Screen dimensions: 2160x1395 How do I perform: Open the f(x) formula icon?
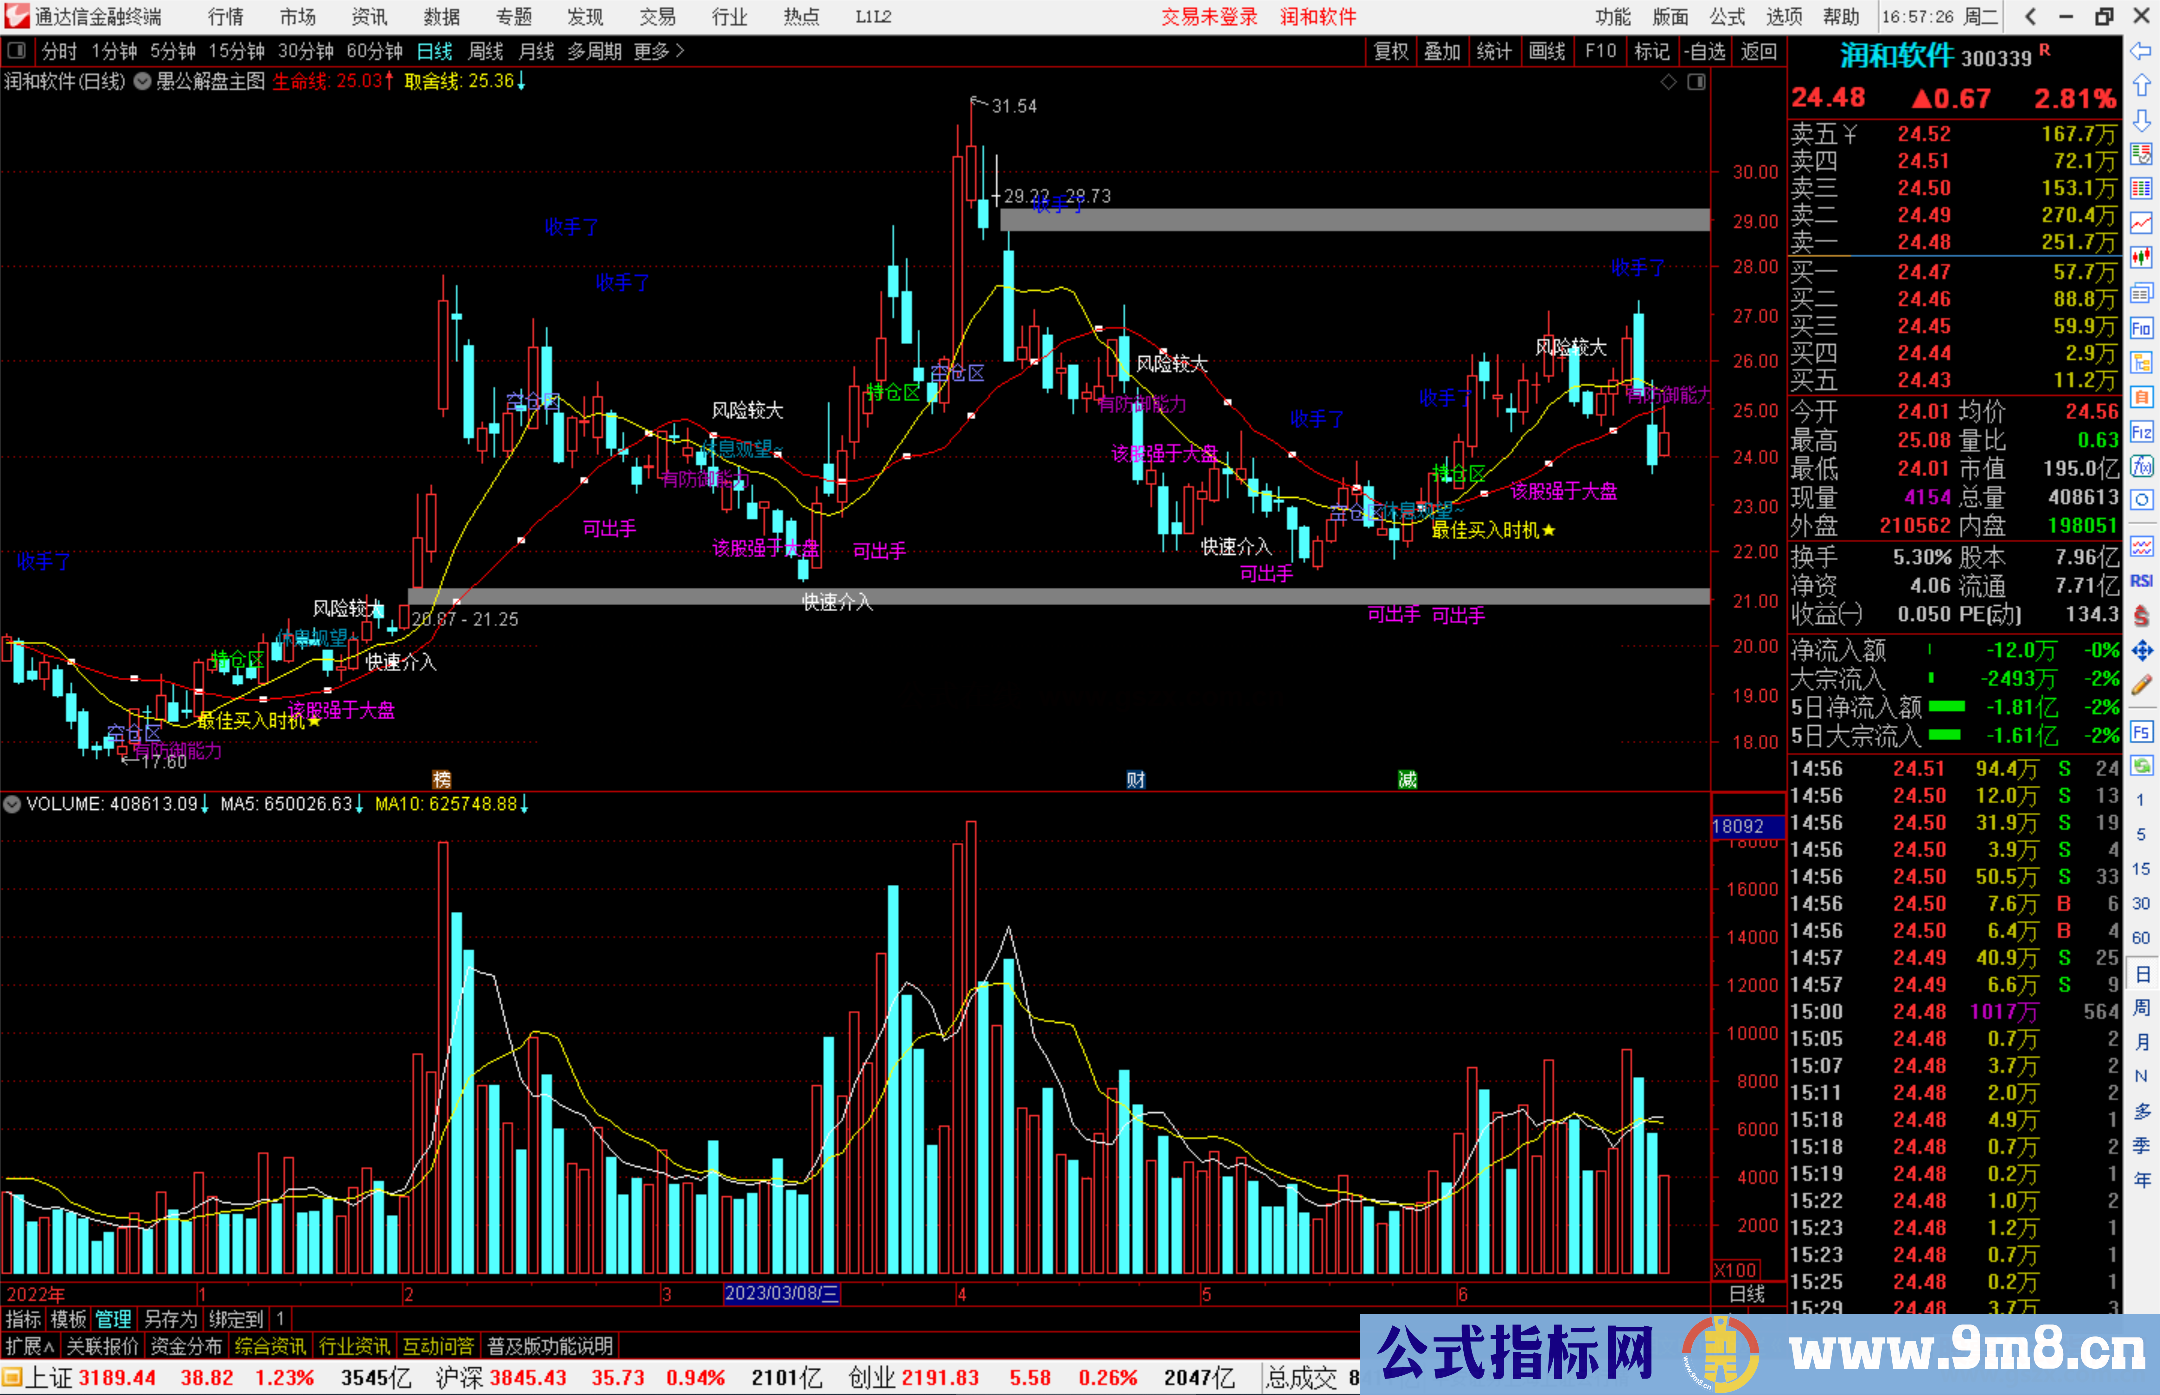click(2141, 466)
